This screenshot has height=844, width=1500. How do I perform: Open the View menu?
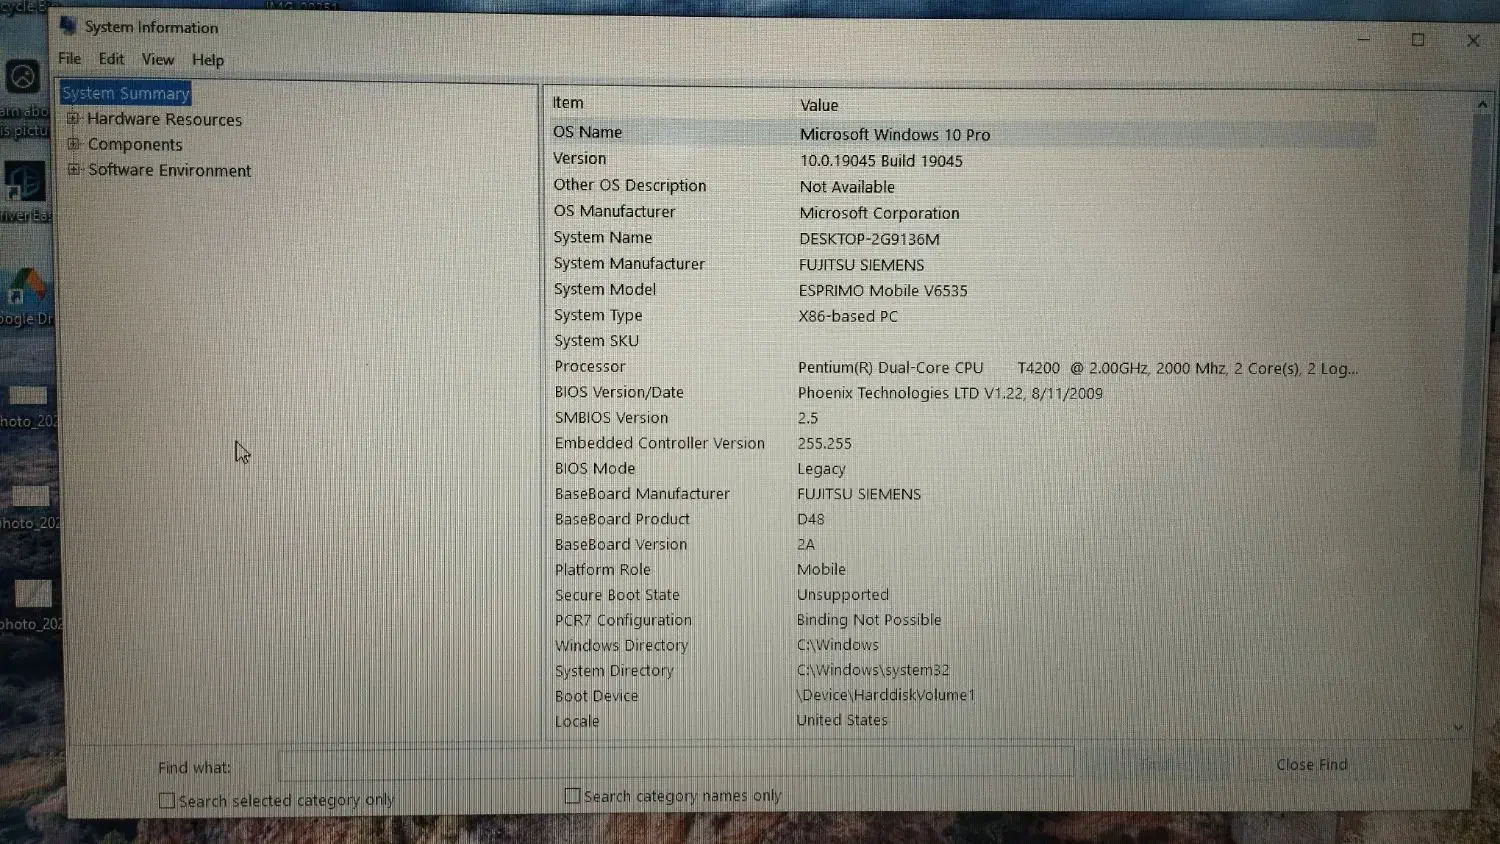(158, 60)
